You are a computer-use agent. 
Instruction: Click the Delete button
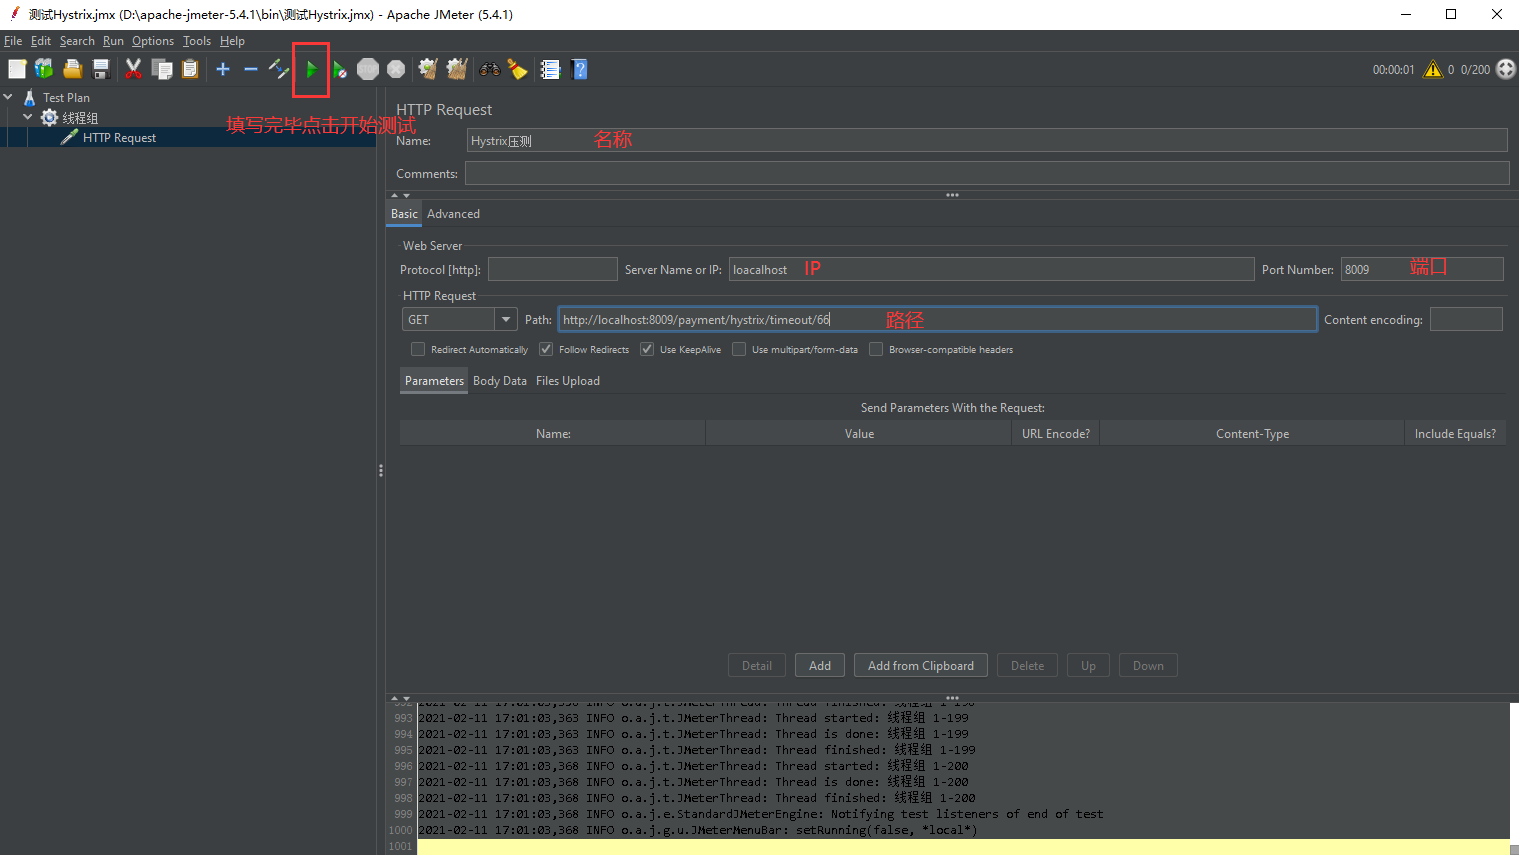point(1027,666)
